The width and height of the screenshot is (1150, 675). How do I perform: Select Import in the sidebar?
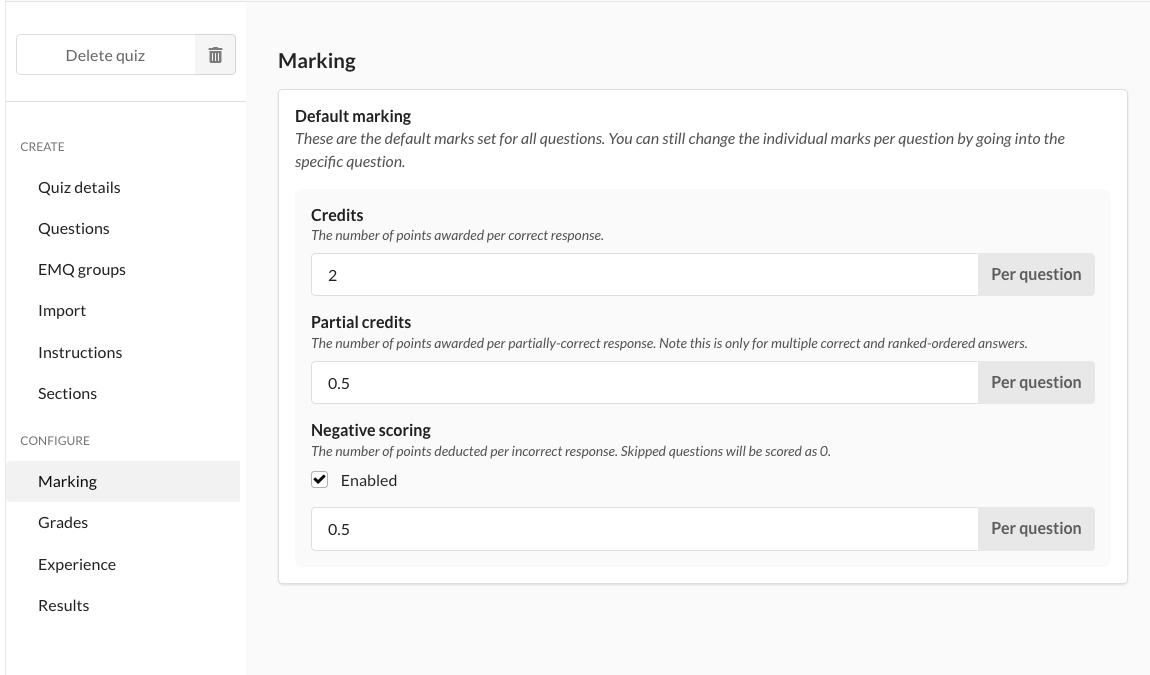click(62, 310)
